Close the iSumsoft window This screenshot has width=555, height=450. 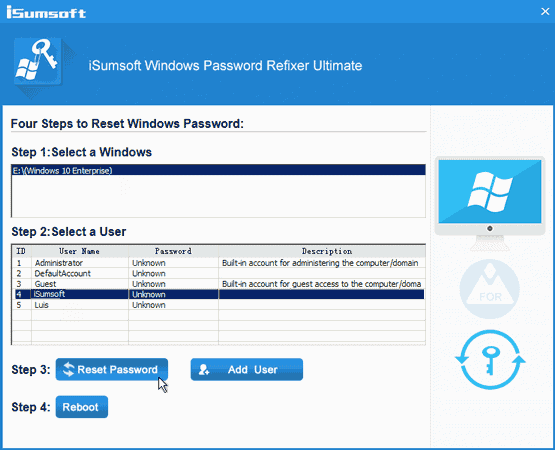545,11
